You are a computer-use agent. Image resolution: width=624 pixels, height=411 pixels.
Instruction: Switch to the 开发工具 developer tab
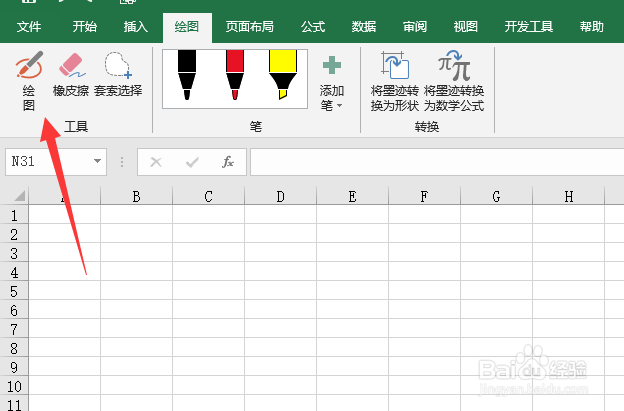[x=528, y=27]
